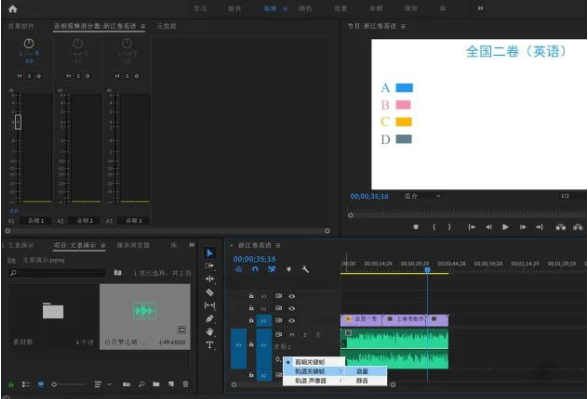Create new search bin in project panel
The width and height of the screenshot is (588, 399).
point(117,273)
